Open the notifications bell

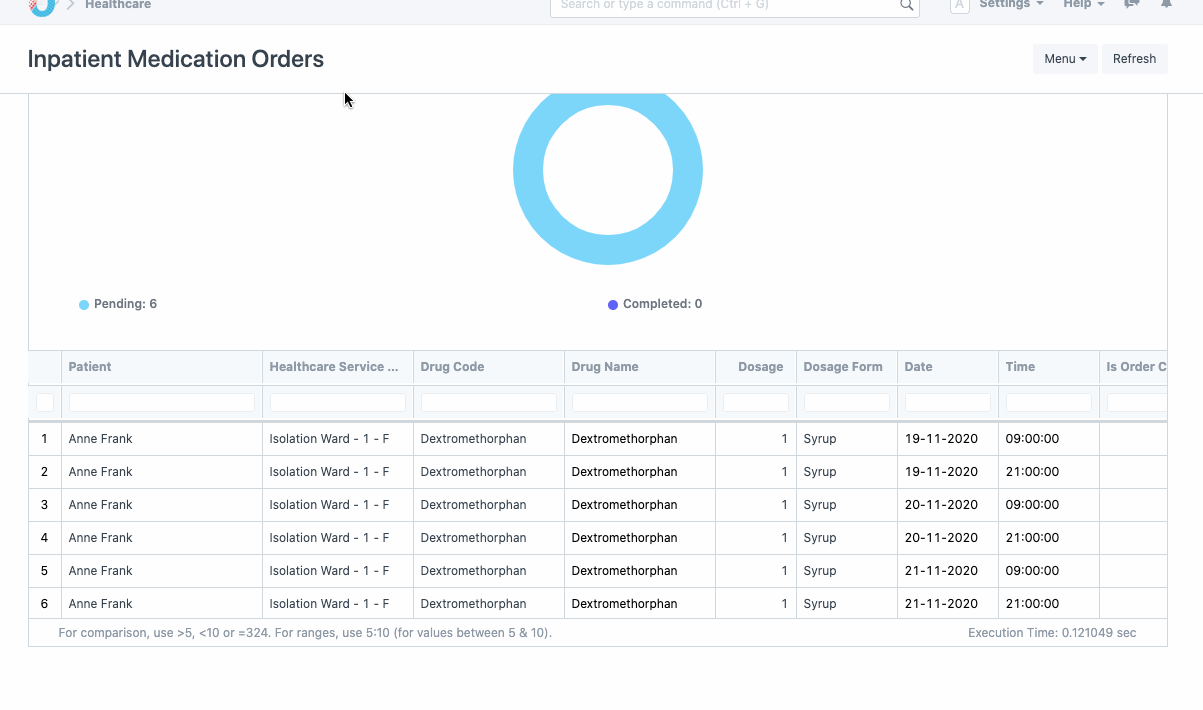tap(1166, 5)
